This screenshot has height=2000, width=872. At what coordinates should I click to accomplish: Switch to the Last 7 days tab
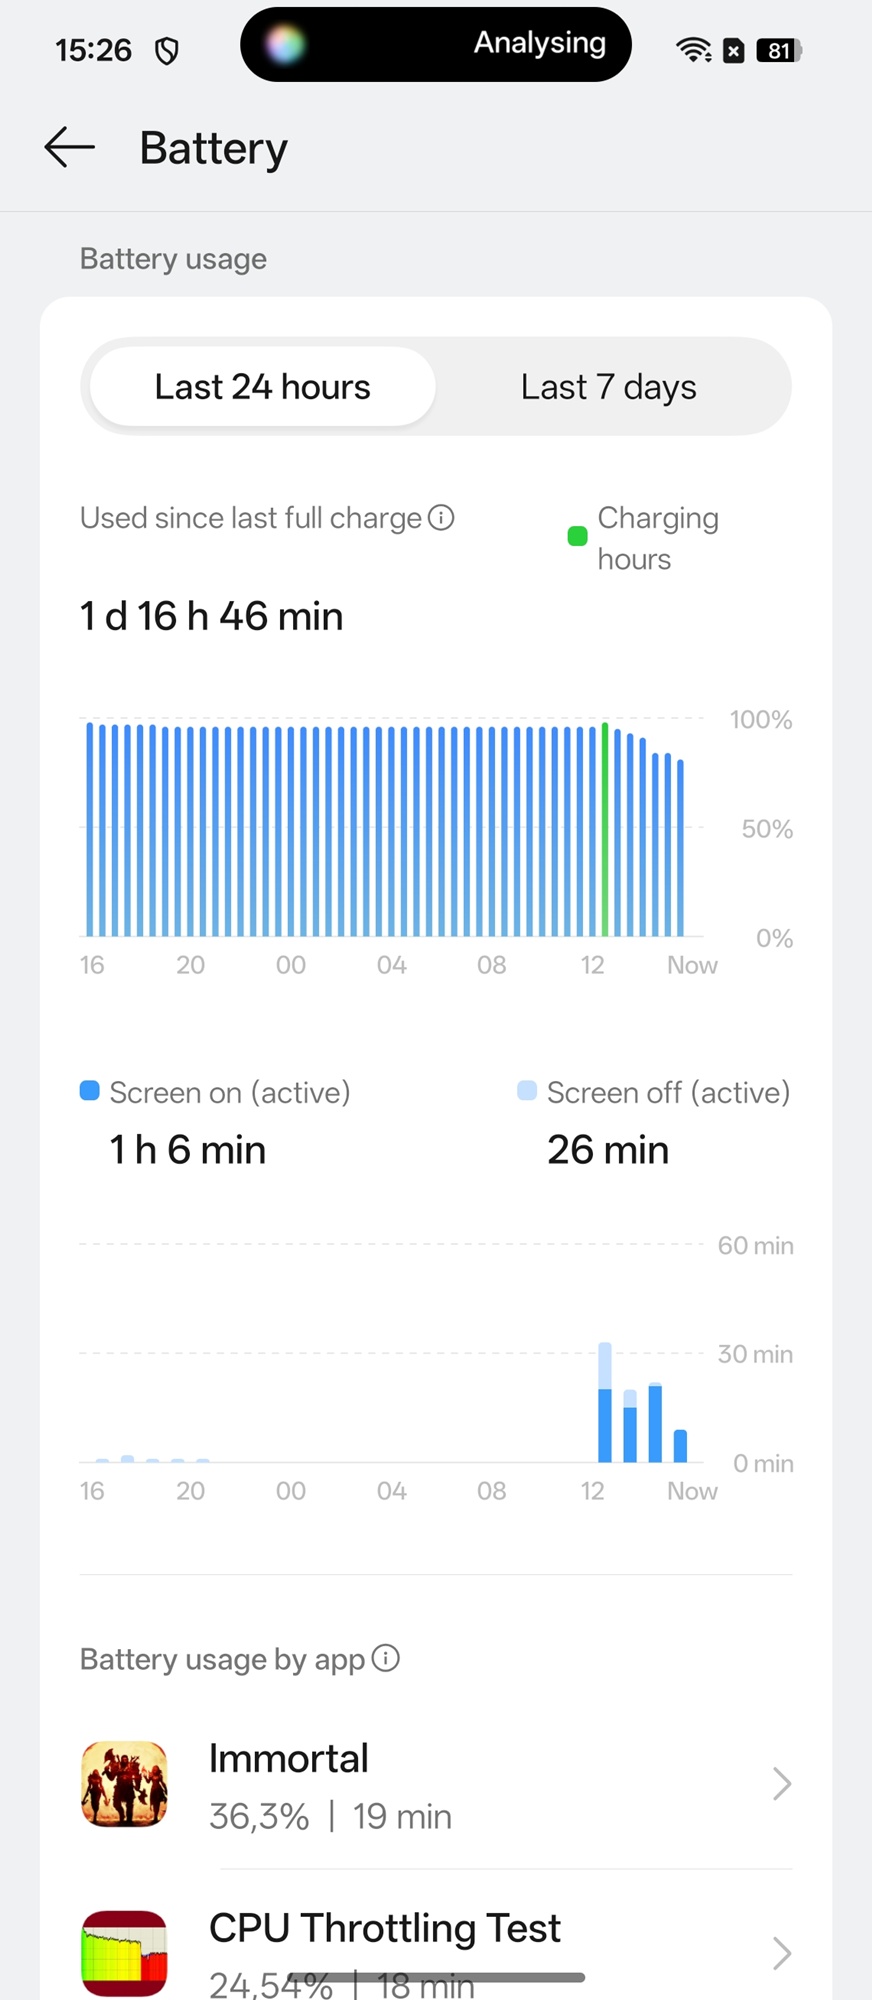click(608, 387)
